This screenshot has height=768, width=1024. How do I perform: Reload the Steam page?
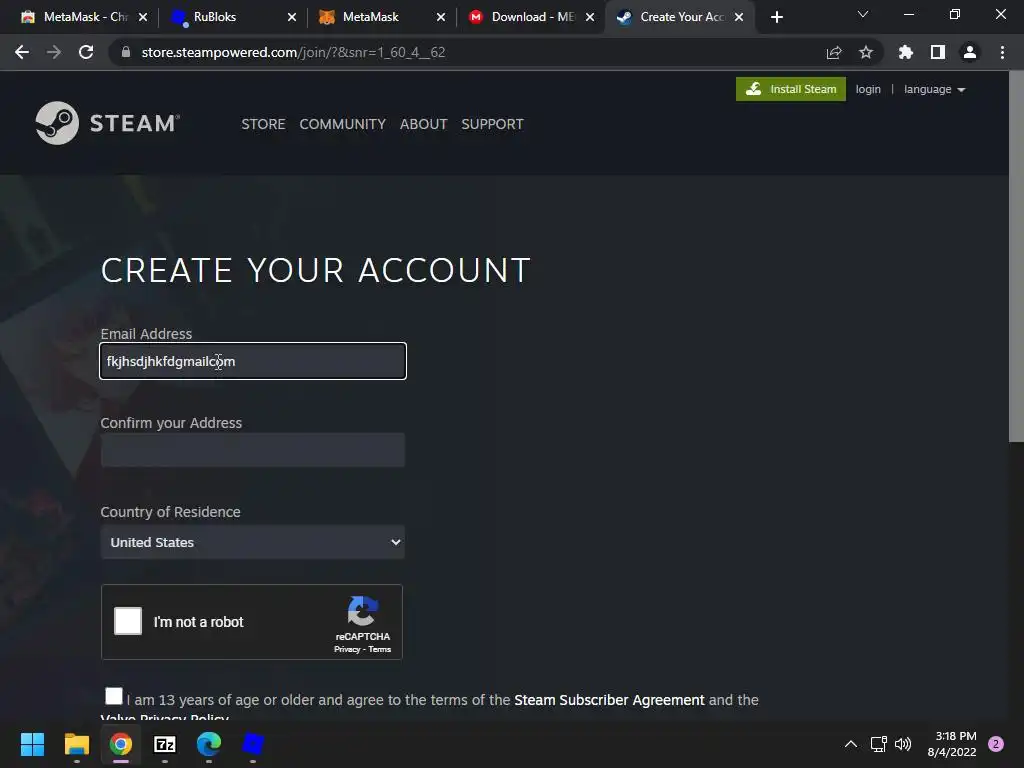tap(86, 52)
